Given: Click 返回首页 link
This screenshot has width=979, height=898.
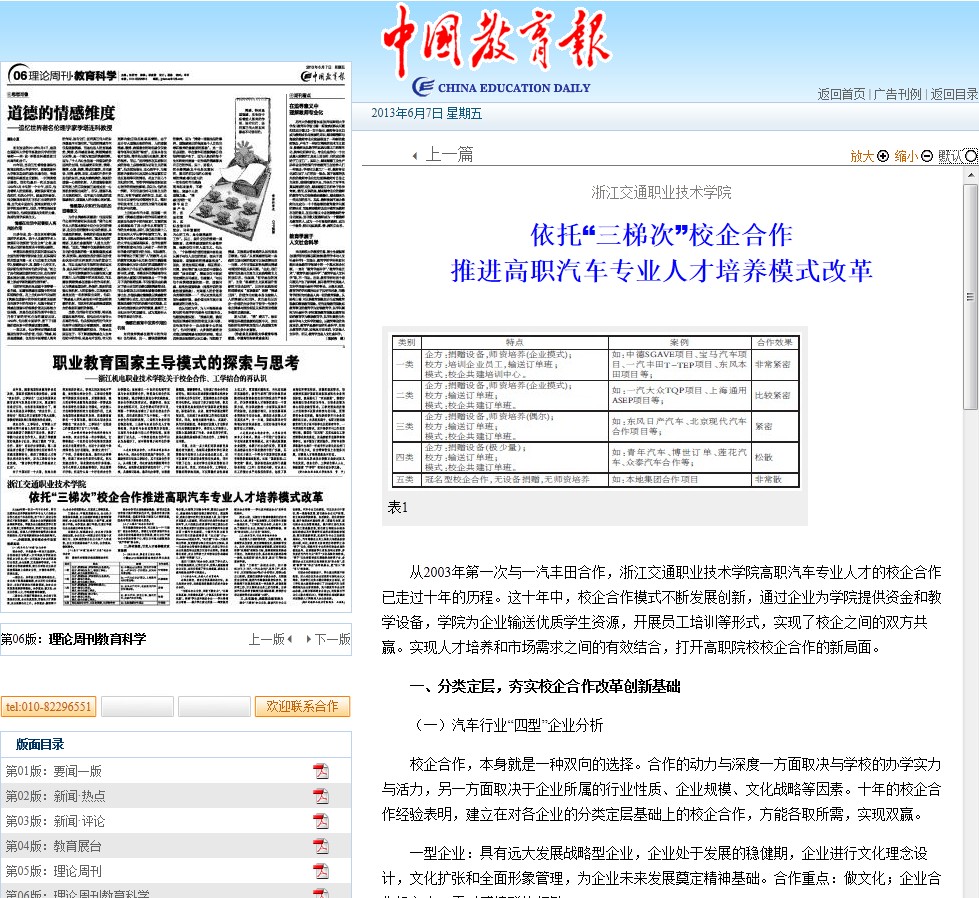Looking at the screenshot, I should coord(841,94).
